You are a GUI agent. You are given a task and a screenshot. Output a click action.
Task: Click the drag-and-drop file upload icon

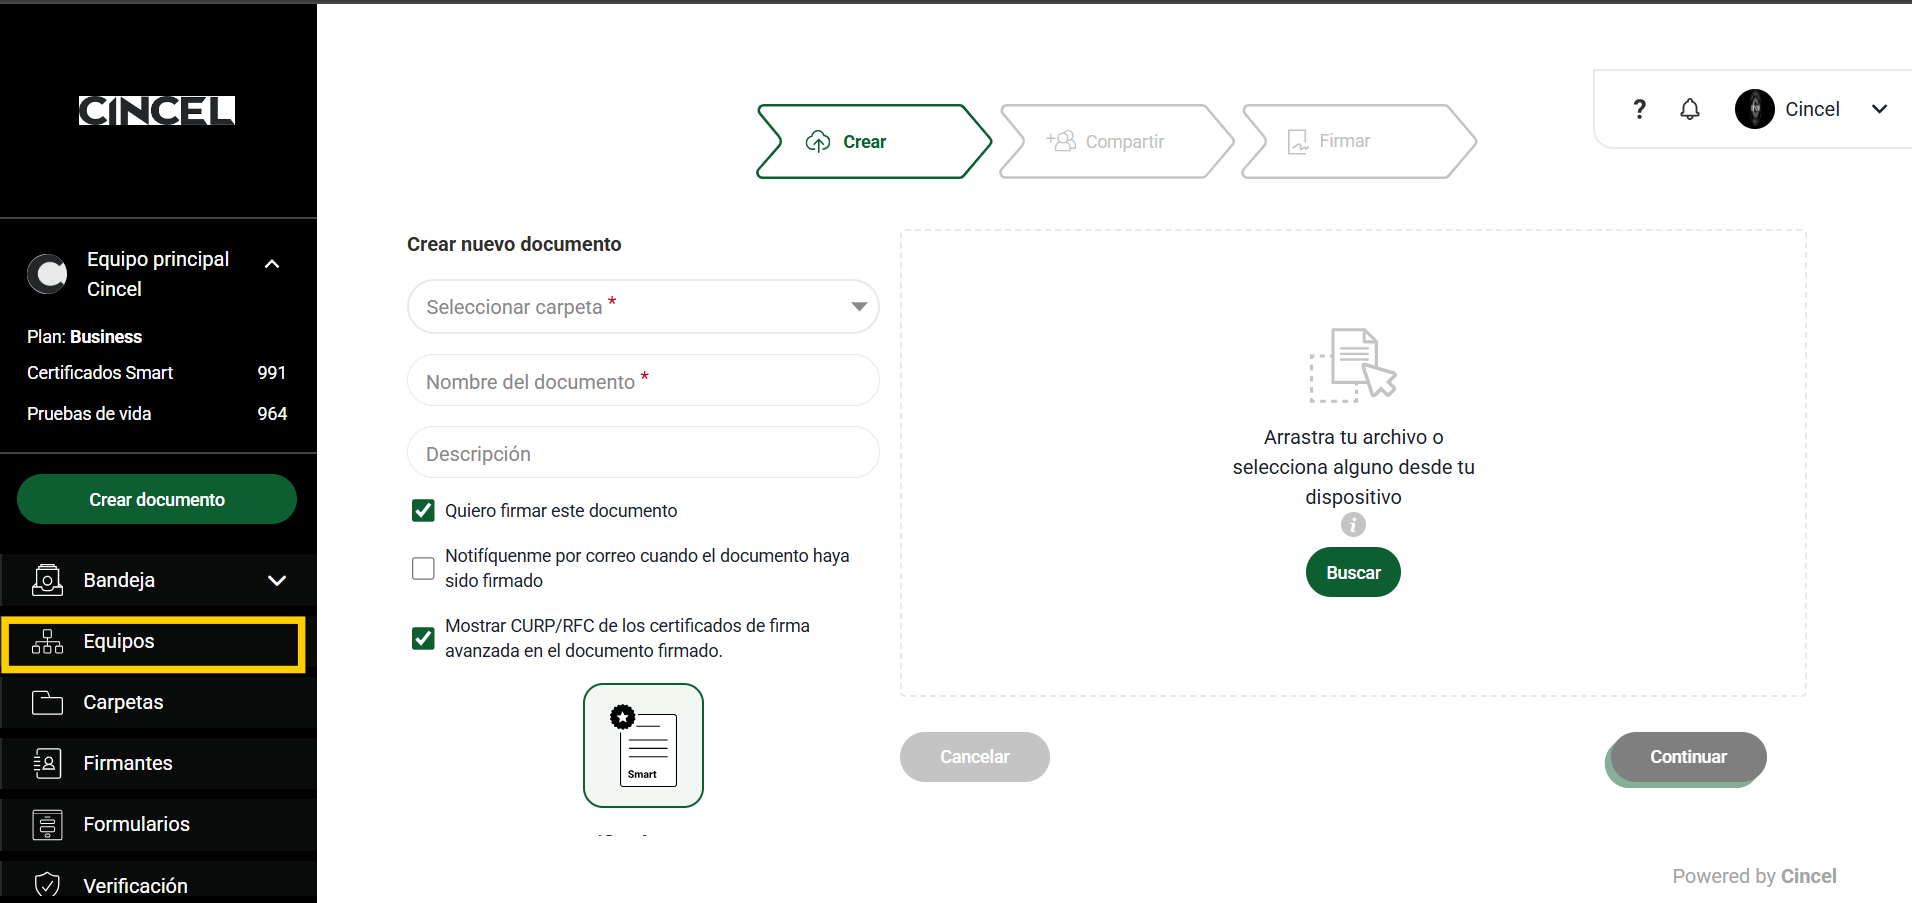pos(1352,365)
